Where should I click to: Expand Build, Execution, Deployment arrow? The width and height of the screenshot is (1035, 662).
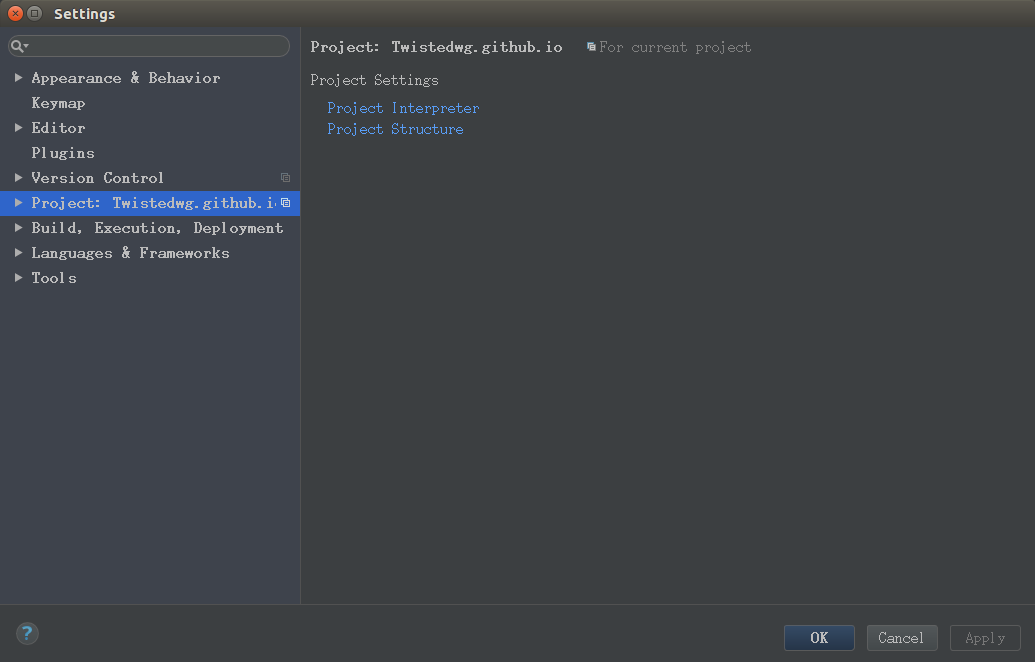(18, 228)
